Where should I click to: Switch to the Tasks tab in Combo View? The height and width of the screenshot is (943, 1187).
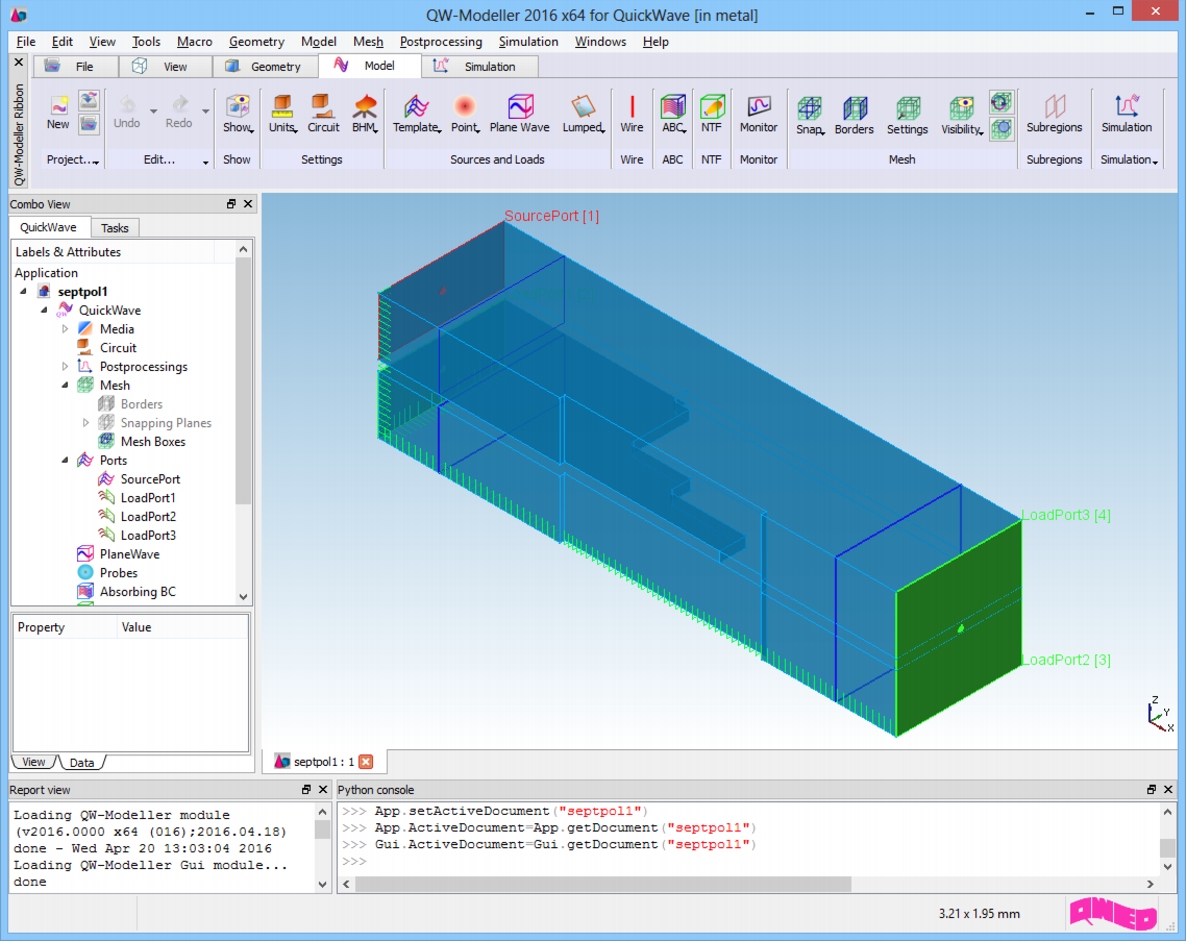114,228
